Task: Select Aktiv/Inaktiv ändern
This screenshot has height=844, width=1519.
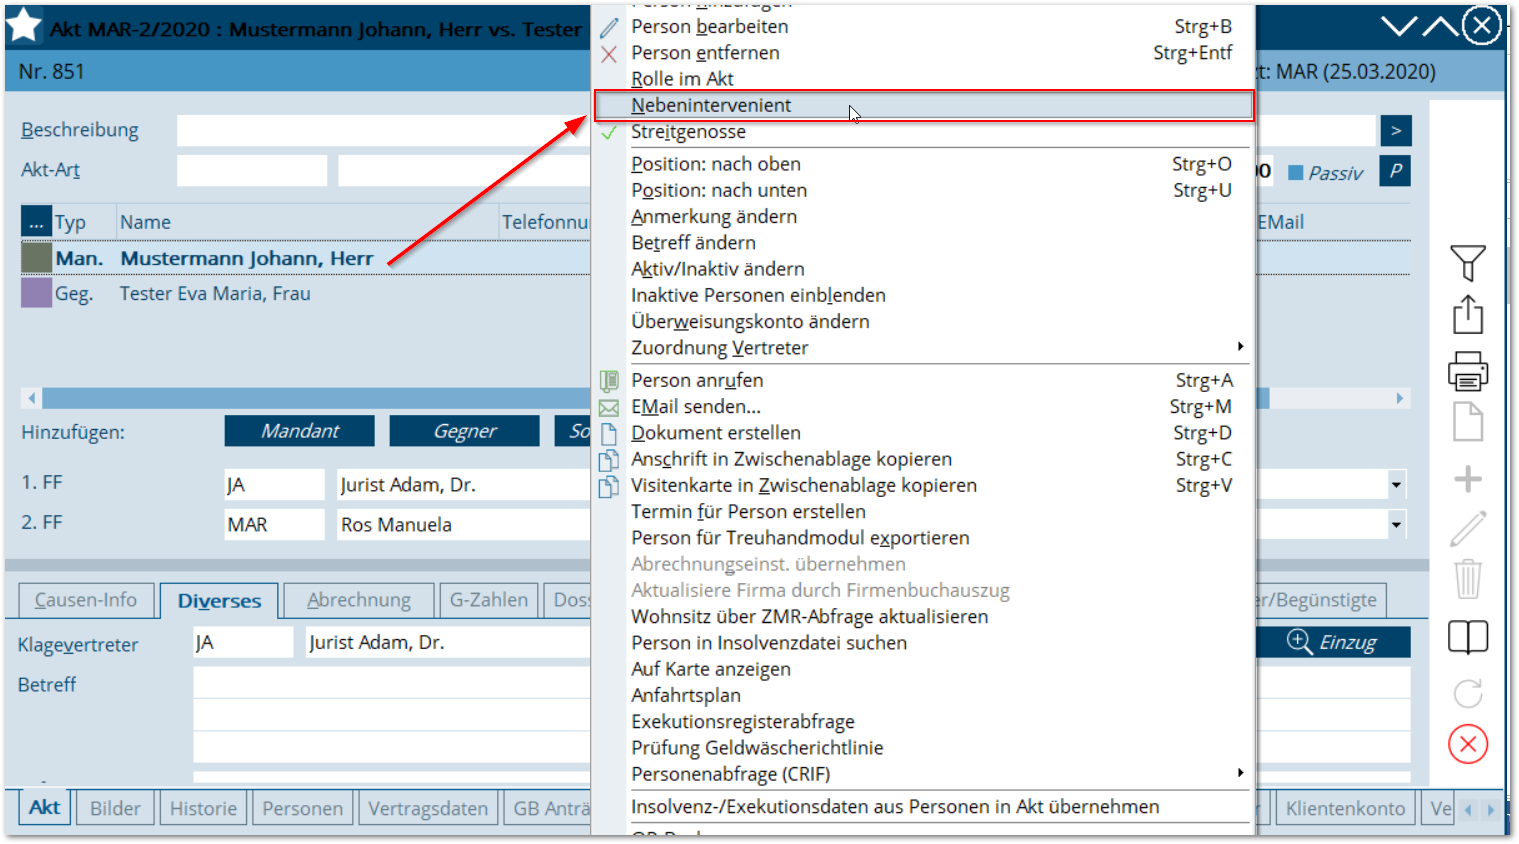Action: (923, 269)
